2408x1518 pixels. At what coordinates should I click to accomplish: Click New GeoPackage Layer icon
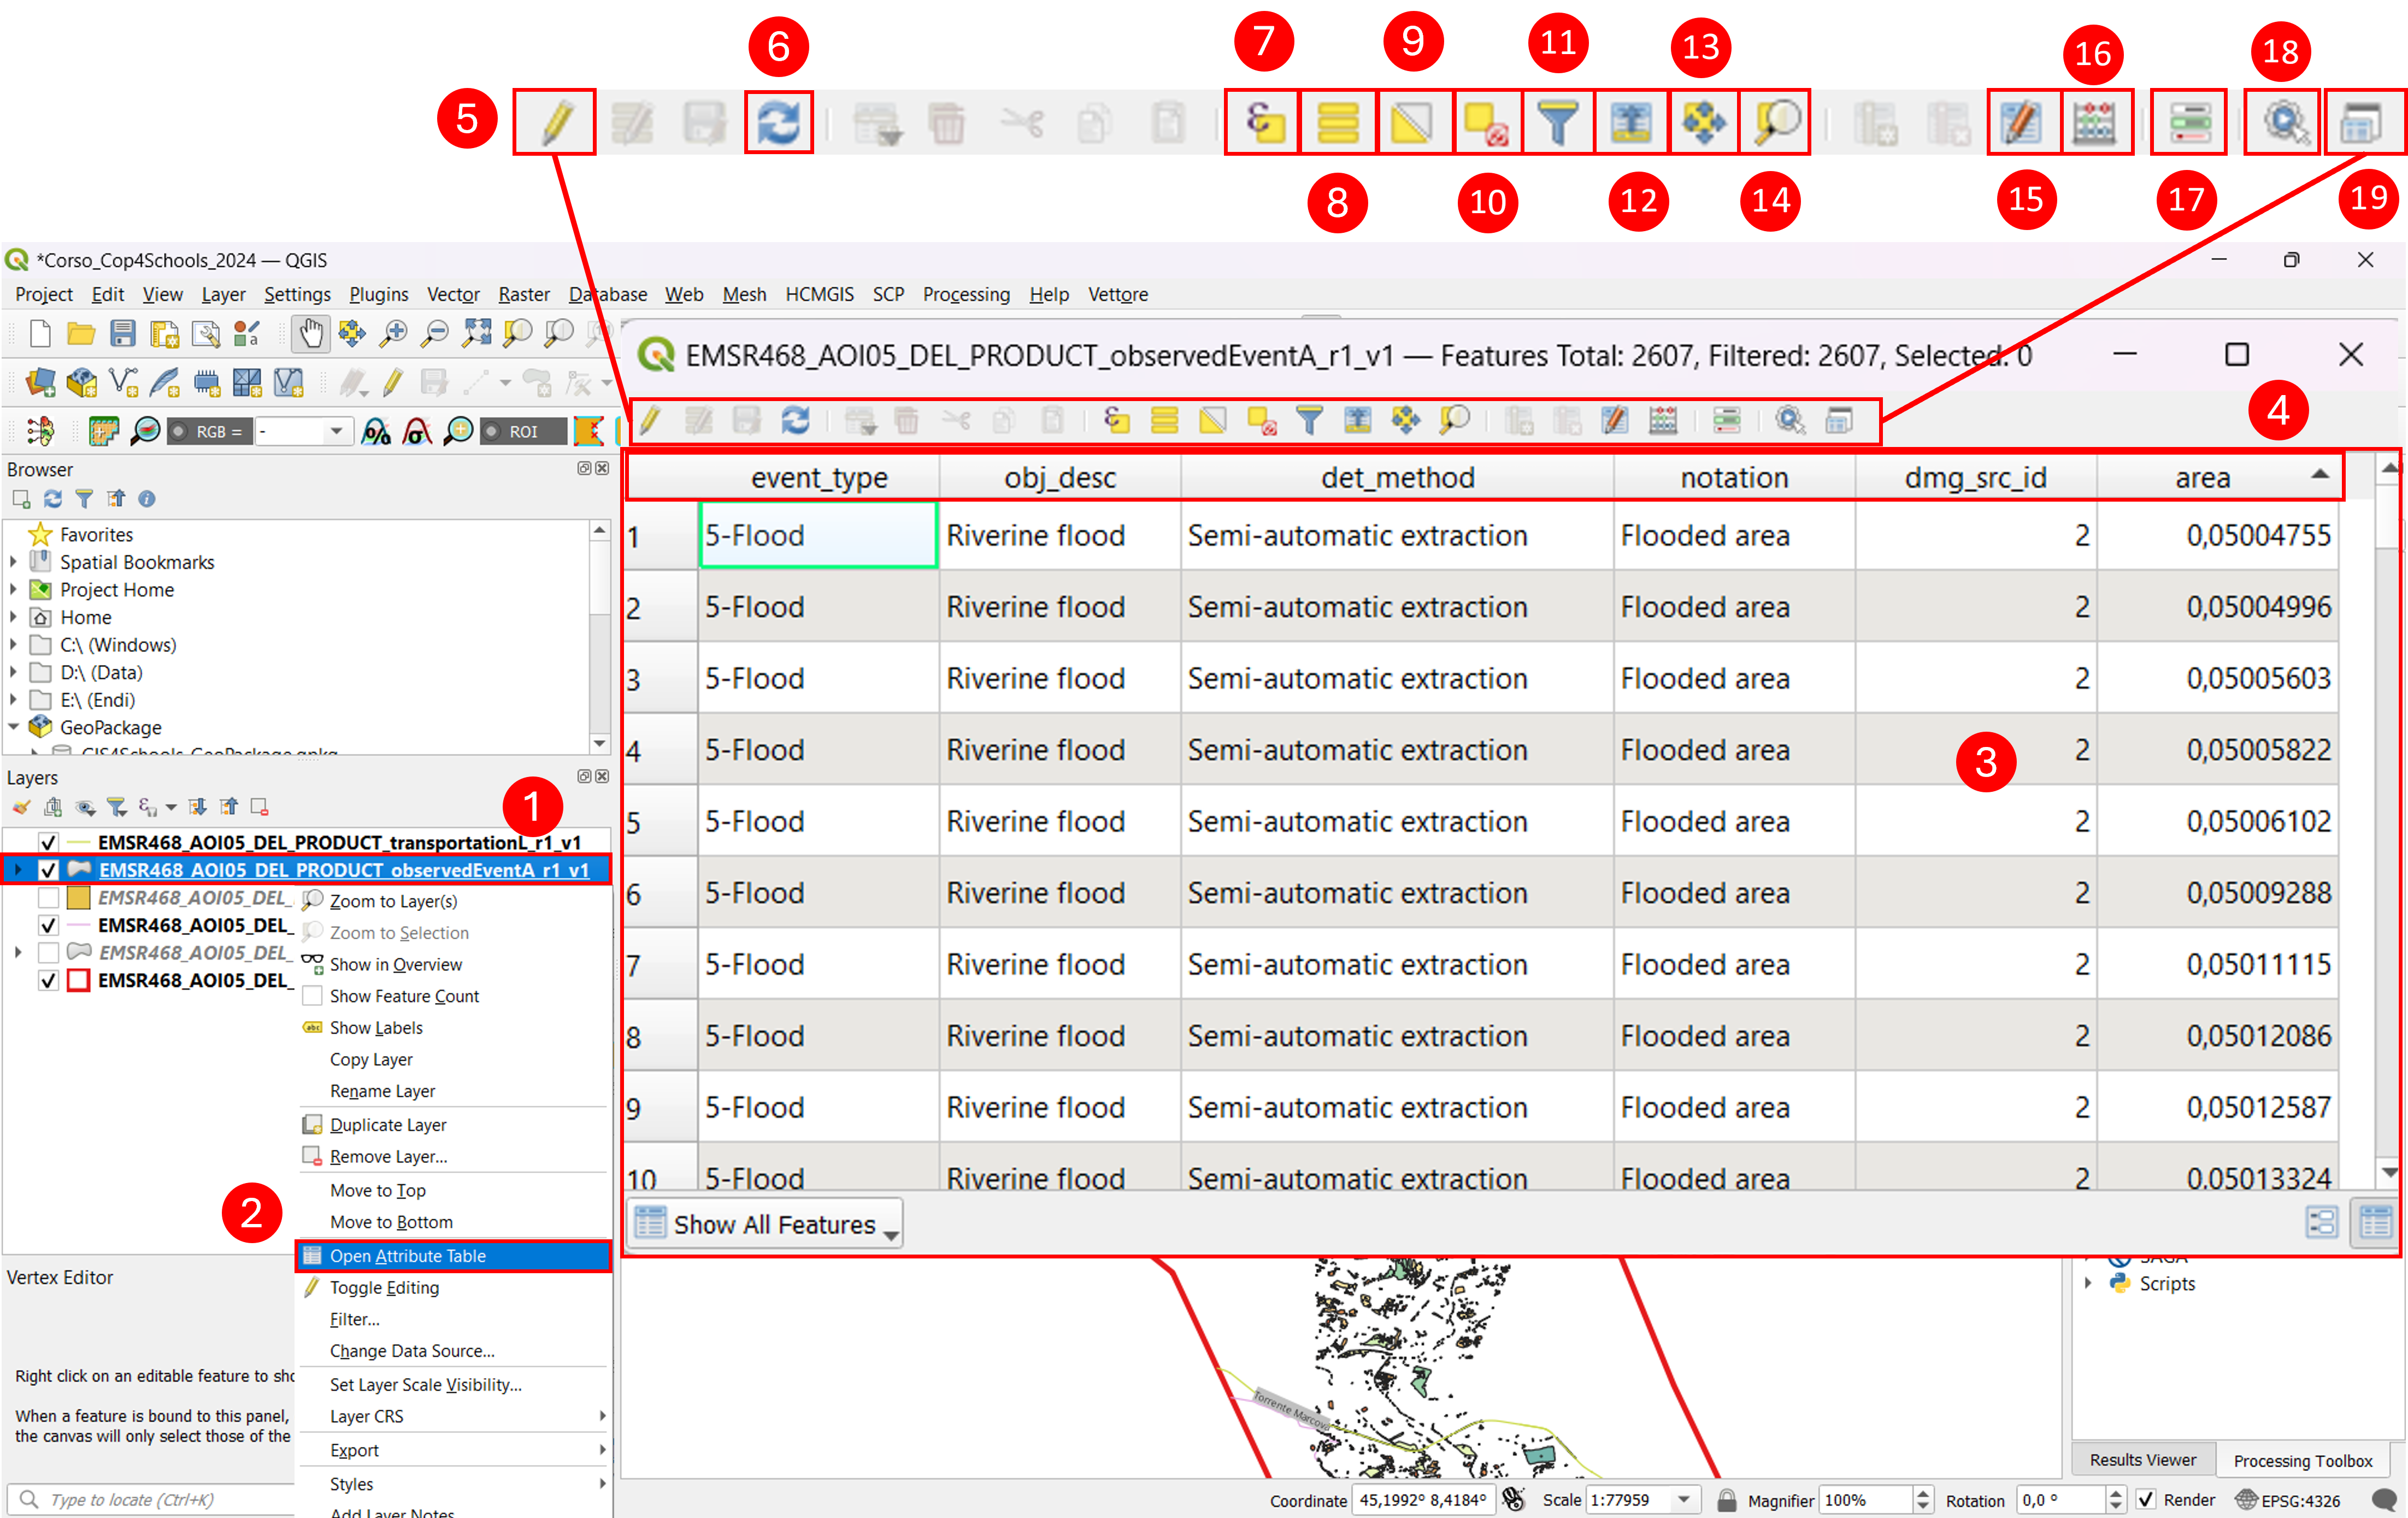coord(81,382)
